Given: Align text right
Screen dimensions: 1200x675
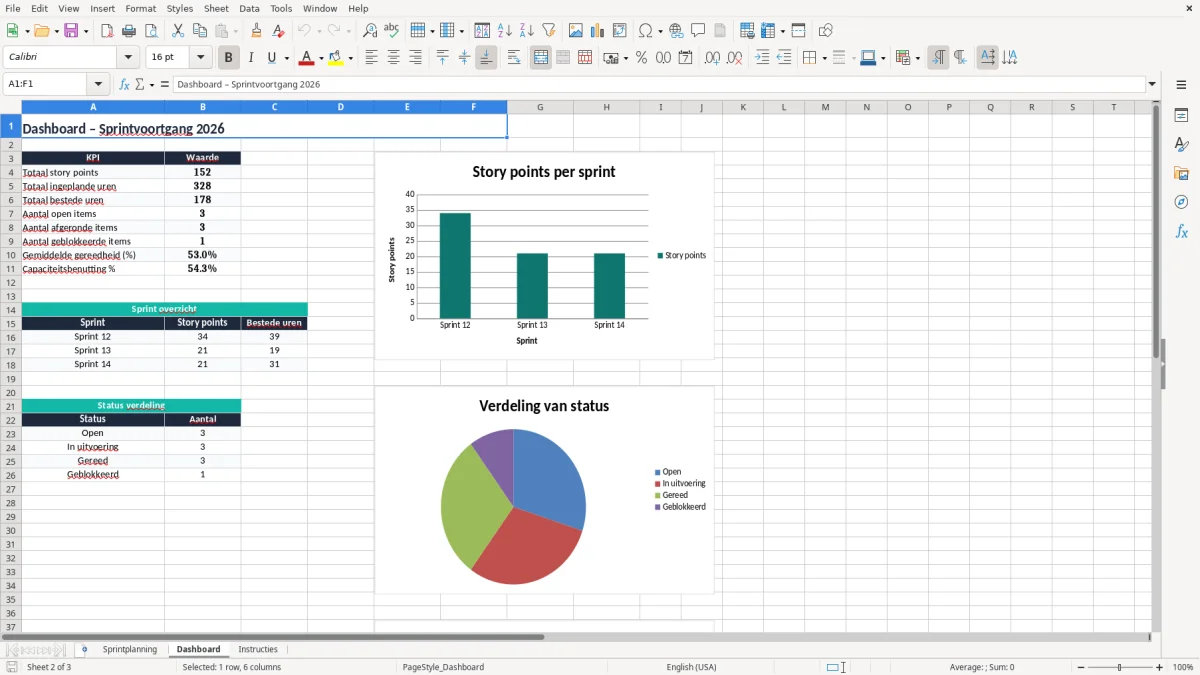Looking at the screenshot, I should (415, 58).
